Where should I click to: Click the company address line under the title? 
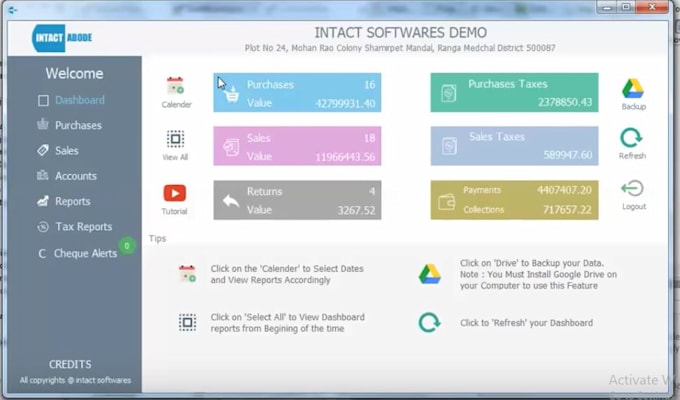400,48
